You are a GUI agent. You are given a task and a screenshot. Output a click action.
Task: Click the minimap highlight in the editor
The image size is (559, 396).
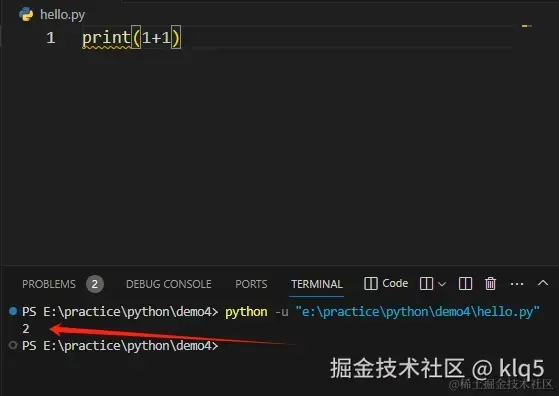[527, 26]
